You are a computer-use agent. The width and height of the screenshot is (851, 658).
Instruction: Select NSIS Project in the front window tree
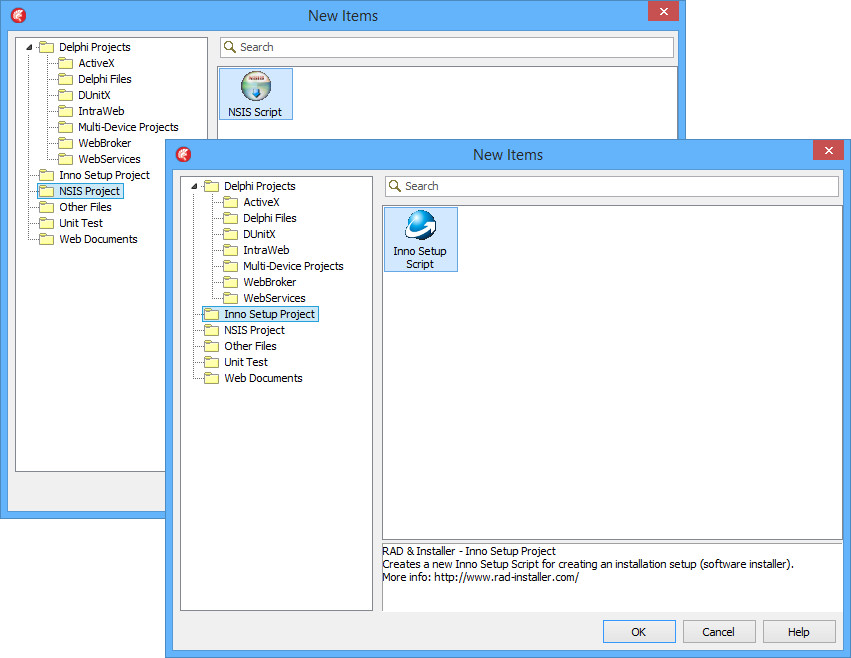point(255,330)
